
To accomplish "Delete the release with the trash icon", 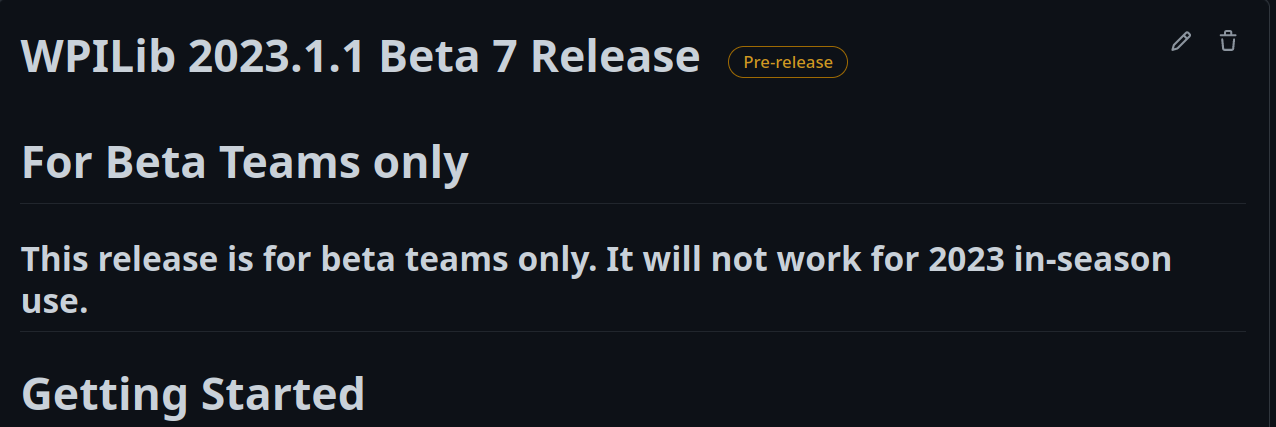I will coord(1228,41).
